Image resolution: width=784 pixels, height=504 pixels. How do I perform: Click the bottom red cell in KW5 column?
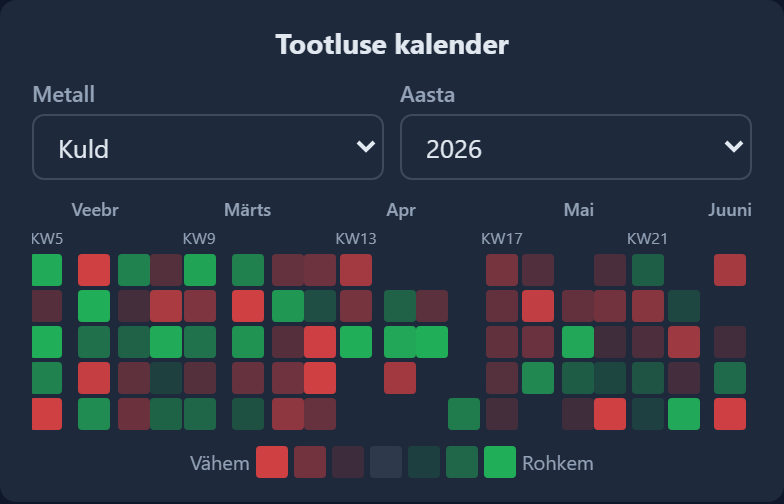(47, 414)
